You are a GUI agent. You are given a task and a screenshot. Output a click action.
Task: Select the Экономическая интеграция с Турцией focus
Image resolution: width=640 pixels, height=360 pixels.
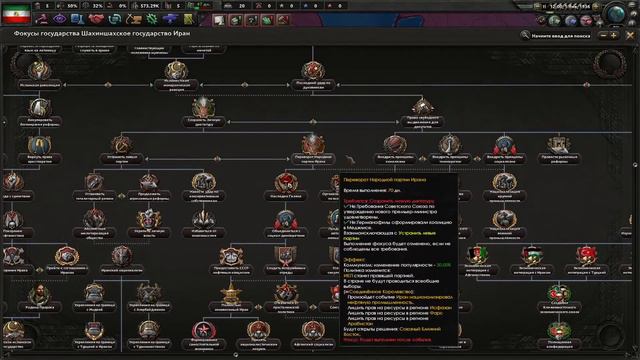587,260
